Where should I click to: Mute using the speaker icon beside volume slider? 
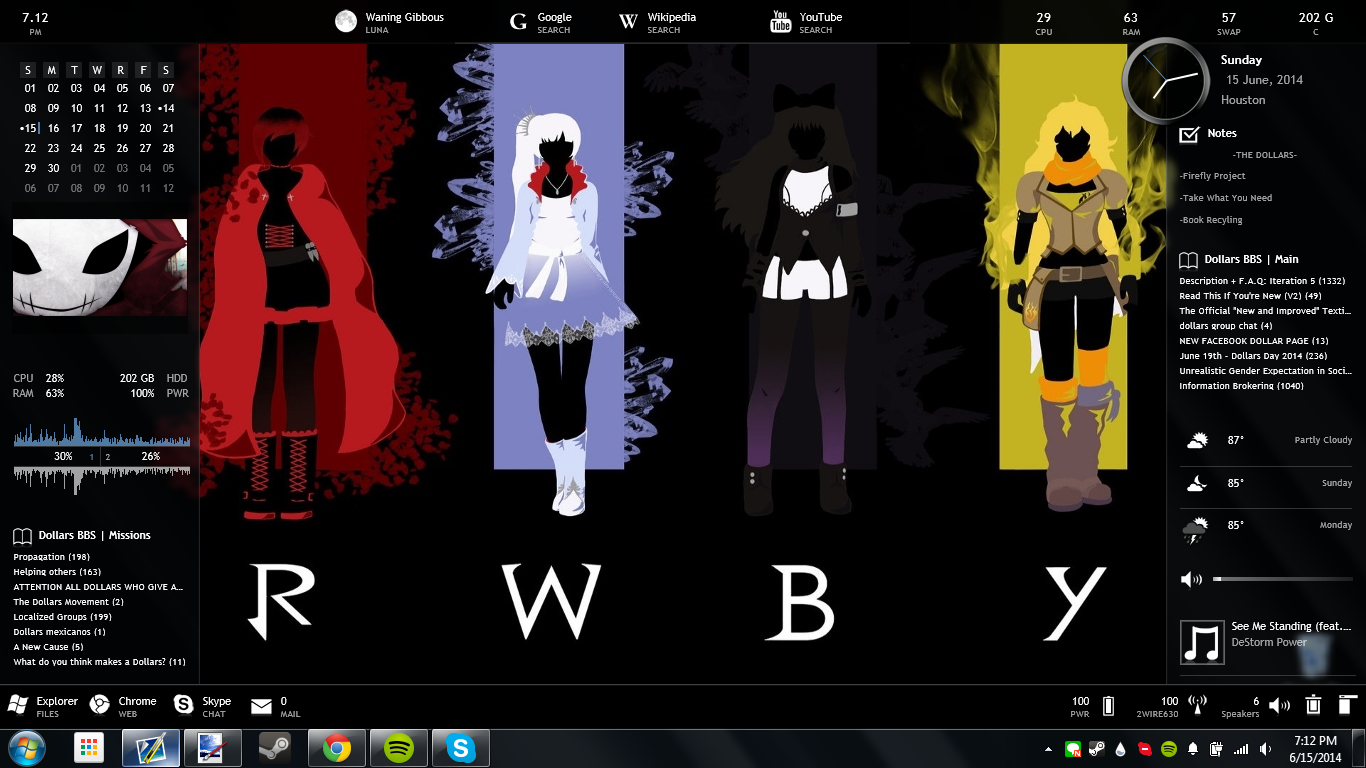(x=1190, y=580)
